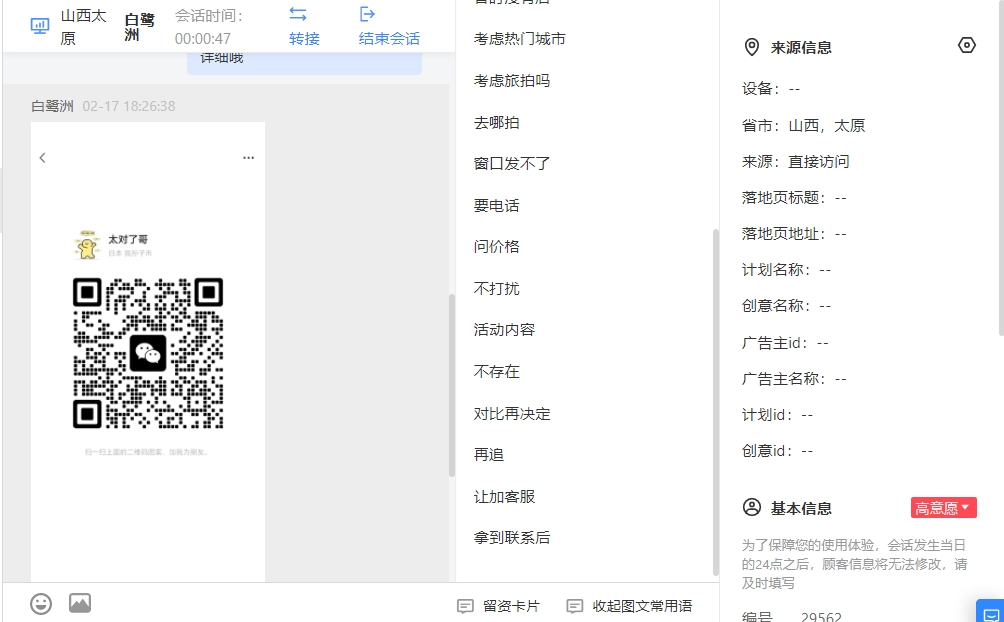
Task: Click the 收起图文常用语 message icon
Action: (x=575, y=606)
